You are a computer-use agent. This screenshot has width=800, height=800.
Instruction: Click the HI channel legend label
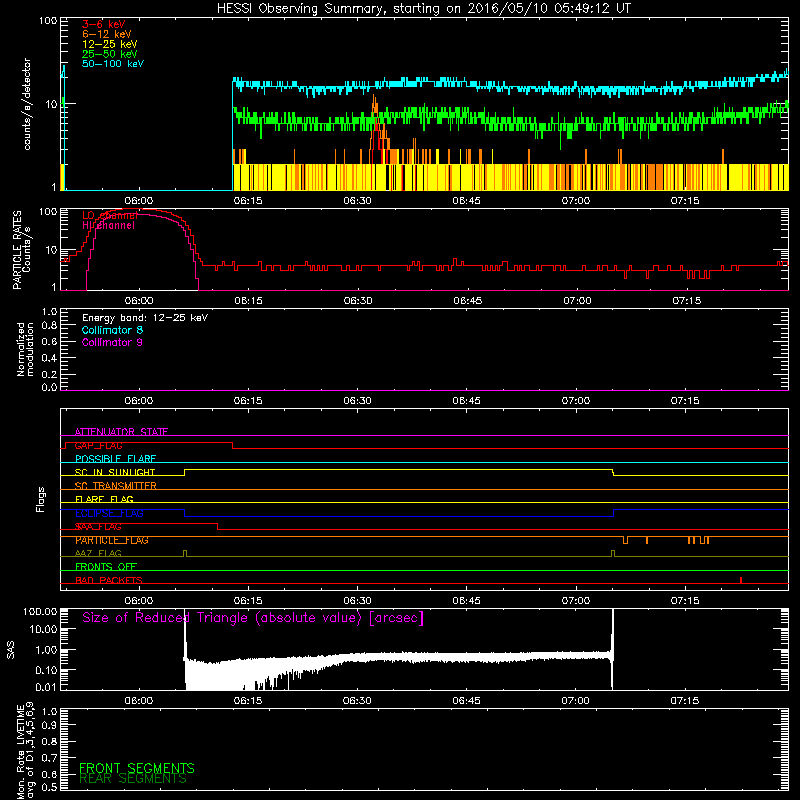tap(108, 226)
